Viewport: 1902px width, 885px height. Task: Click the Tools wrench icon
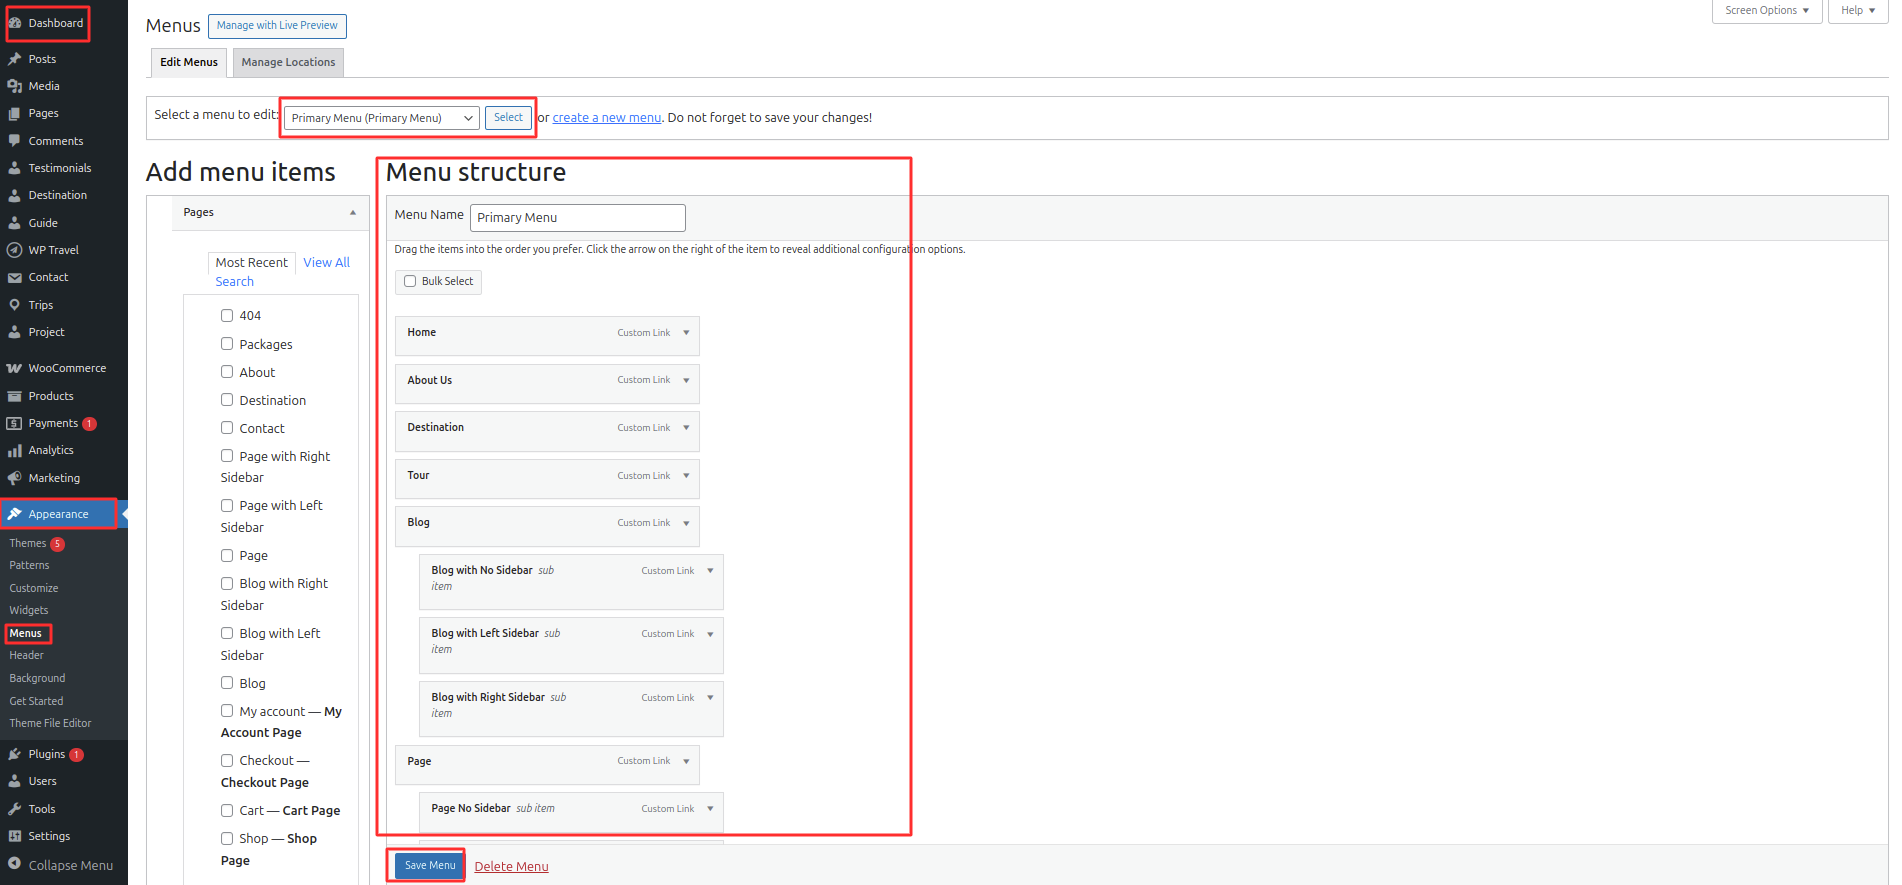(15, 809)
